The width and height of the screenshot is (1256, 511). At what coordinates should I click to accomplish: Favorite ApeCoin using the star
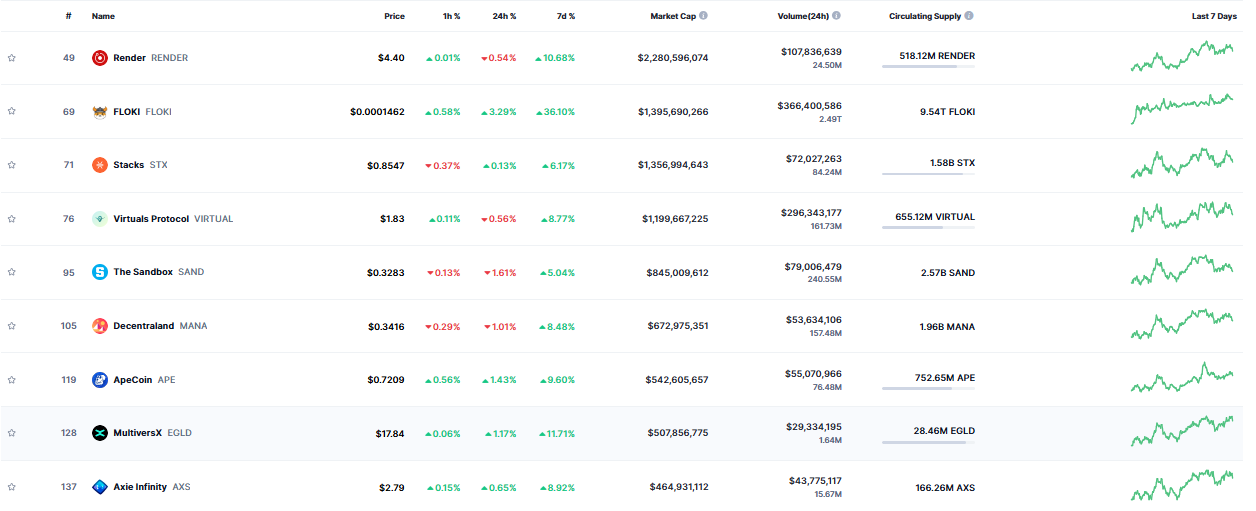(12, 379)
